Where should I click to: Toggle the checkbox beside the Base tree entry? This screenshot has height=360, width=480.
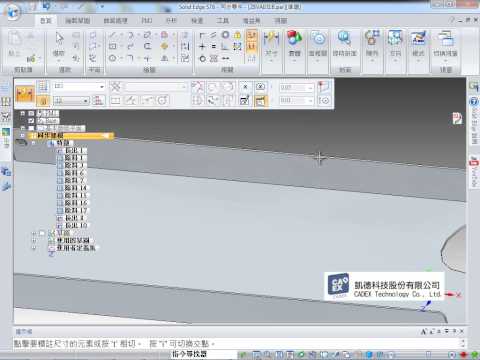pyautogui.click(x=31, y=121)
